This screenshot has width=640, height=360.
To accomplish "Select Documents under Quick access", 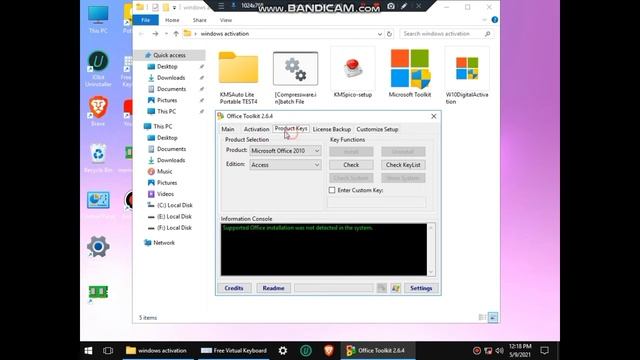I will (171, 89).
